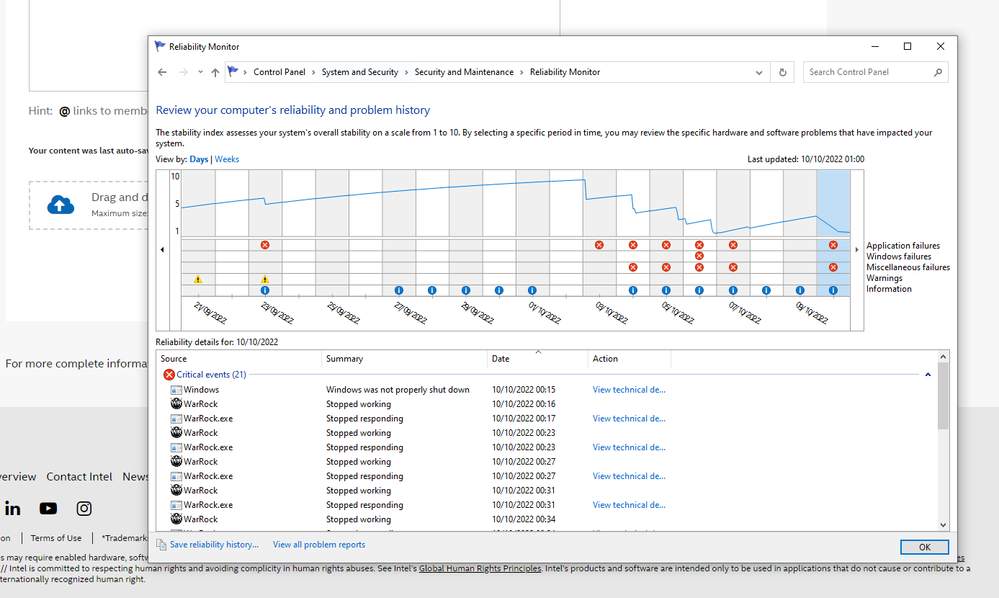The image size is (999, 598).
Task: Click the Critical events (21) group label
Action: pos(212,374)
